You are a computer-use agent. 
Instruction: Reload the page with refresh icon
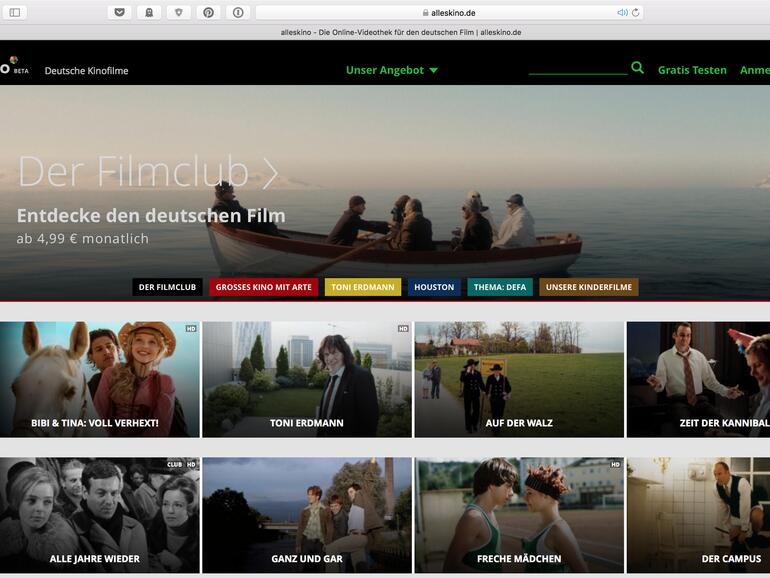pos(635,13)
